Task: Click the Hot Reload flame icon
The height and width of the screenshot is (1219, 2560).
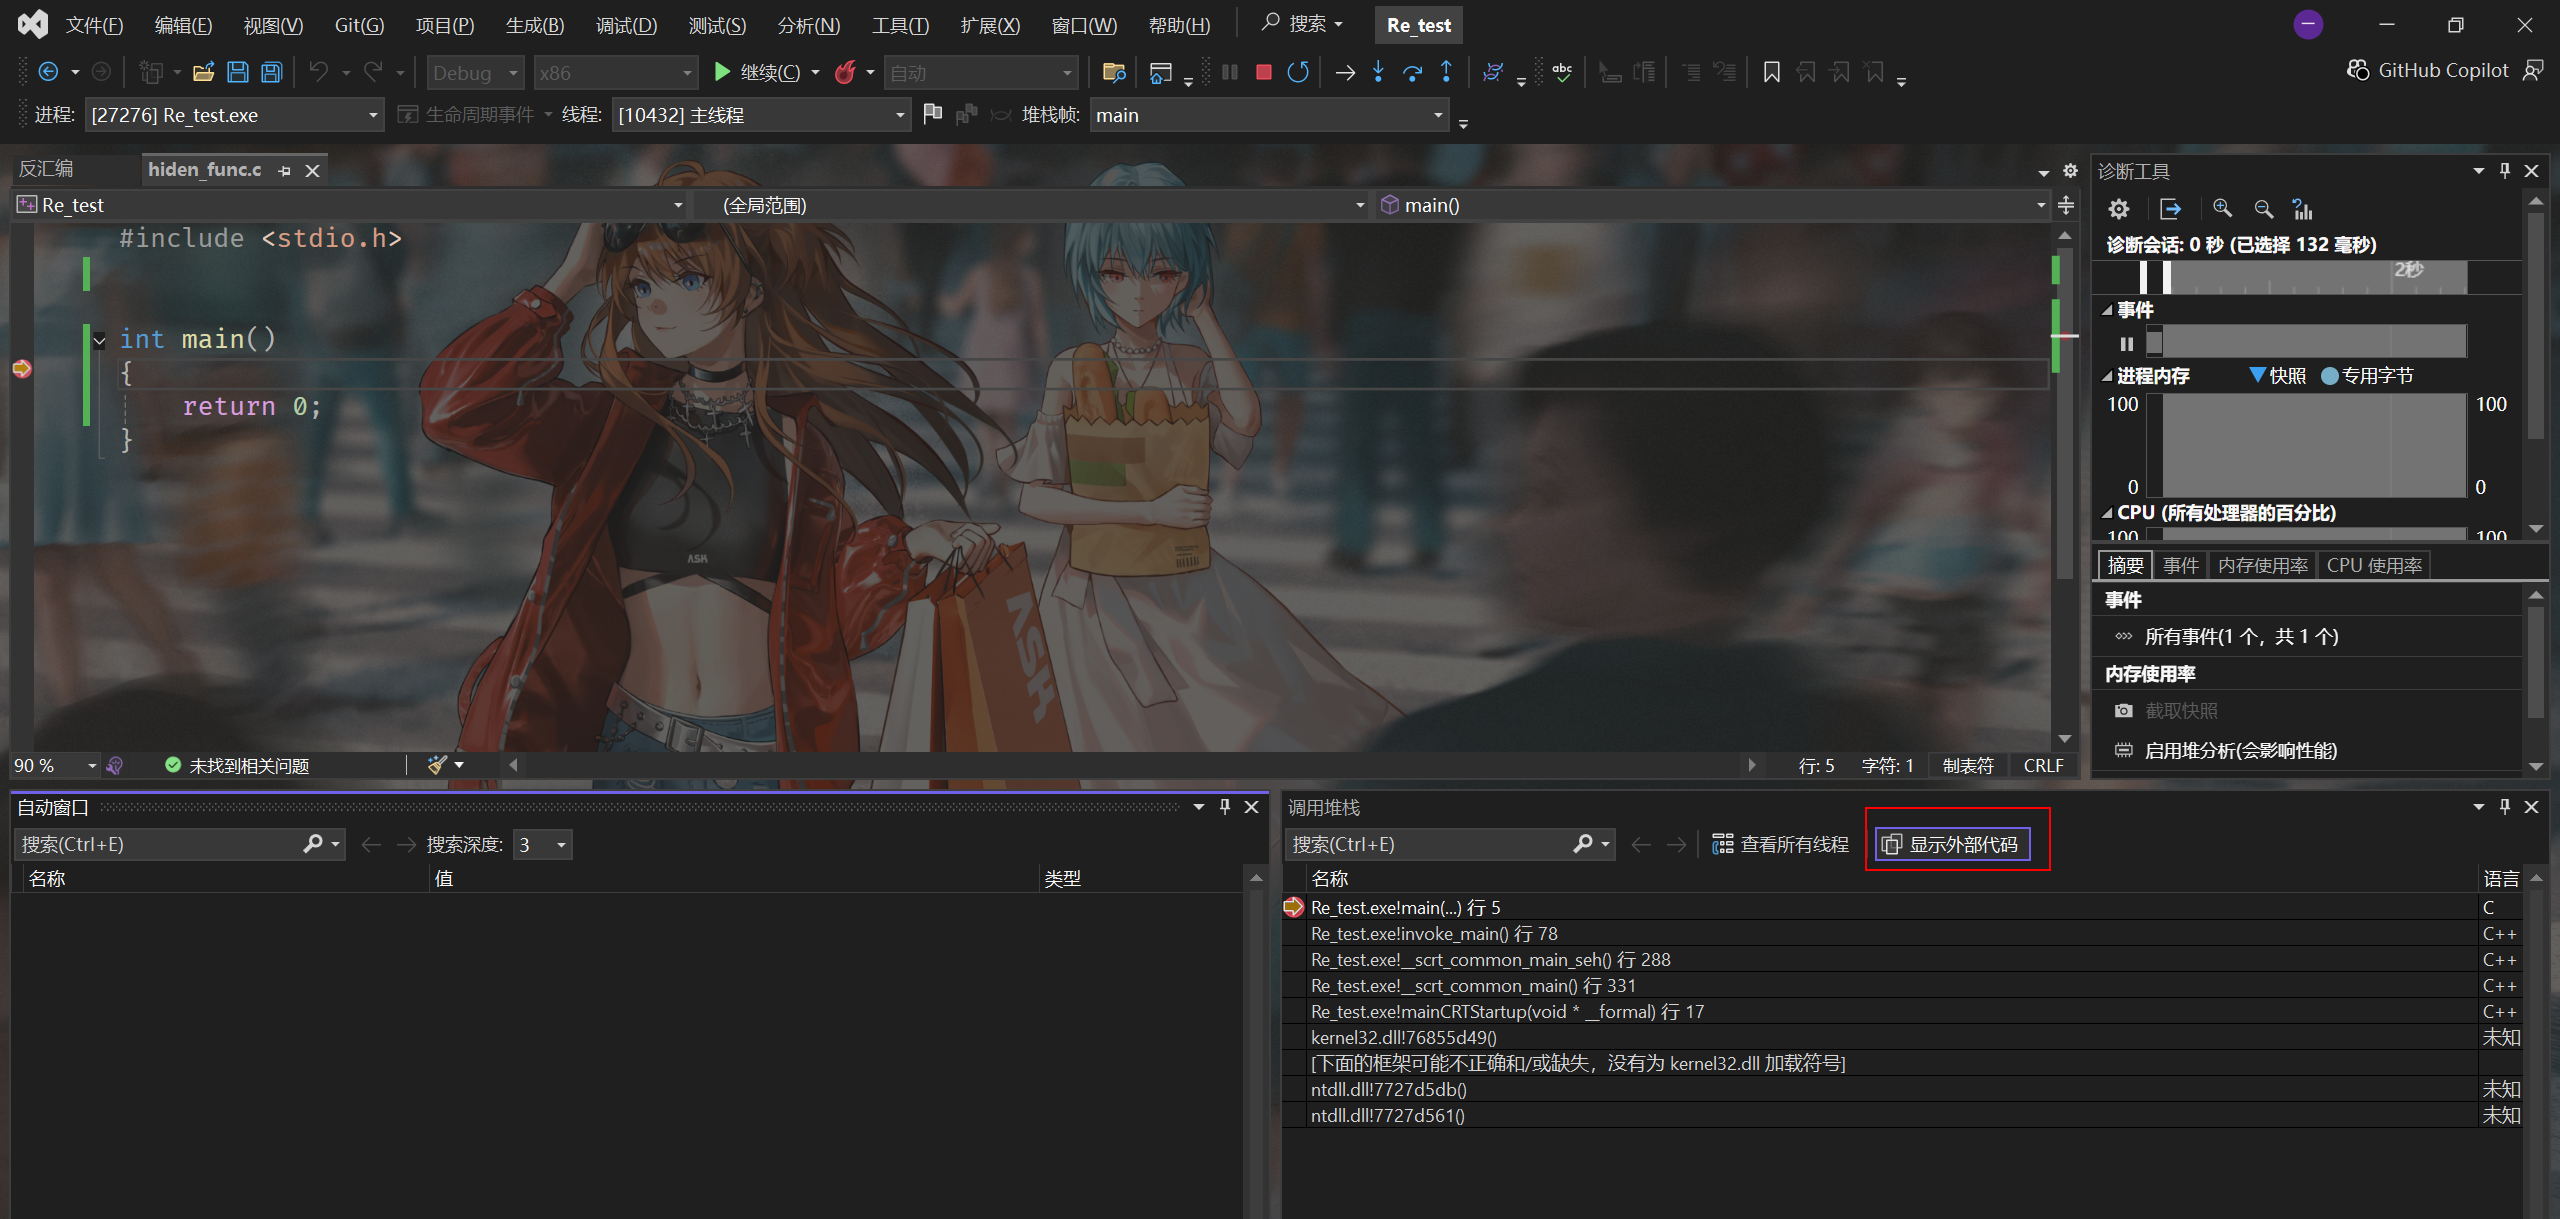Action: pos(845,72)
